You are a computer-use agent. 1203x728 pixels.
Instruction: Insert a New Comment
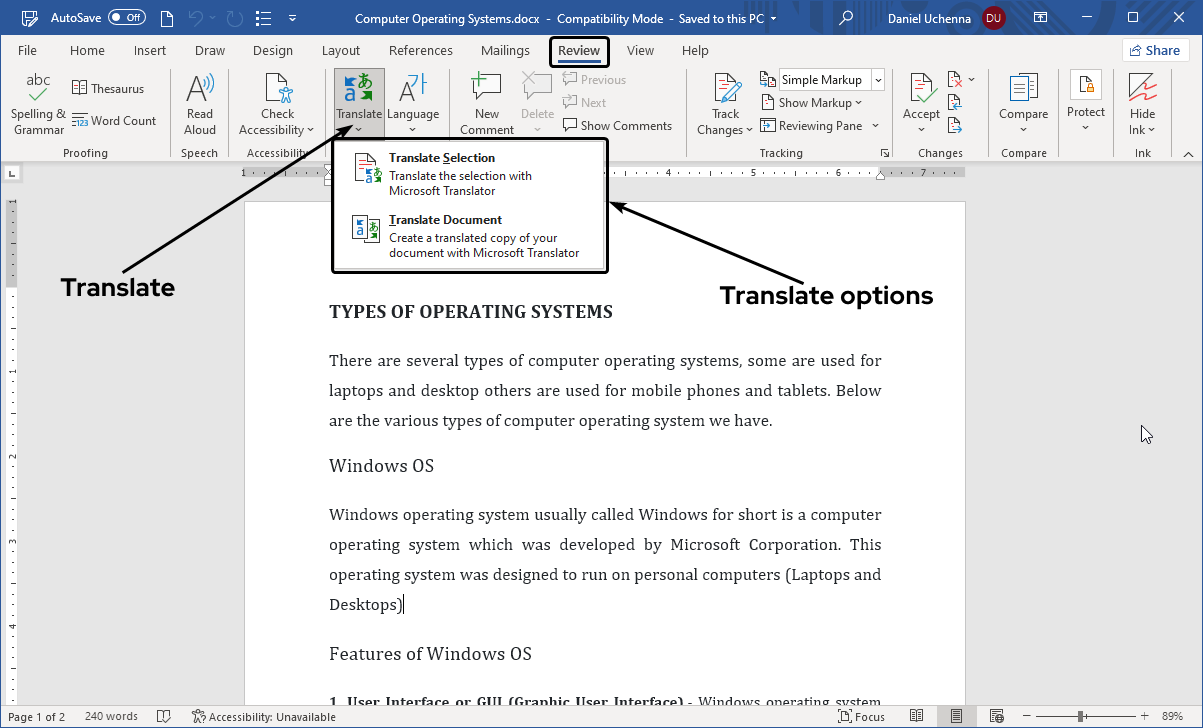pyautogui.click(x=486, y=100)
